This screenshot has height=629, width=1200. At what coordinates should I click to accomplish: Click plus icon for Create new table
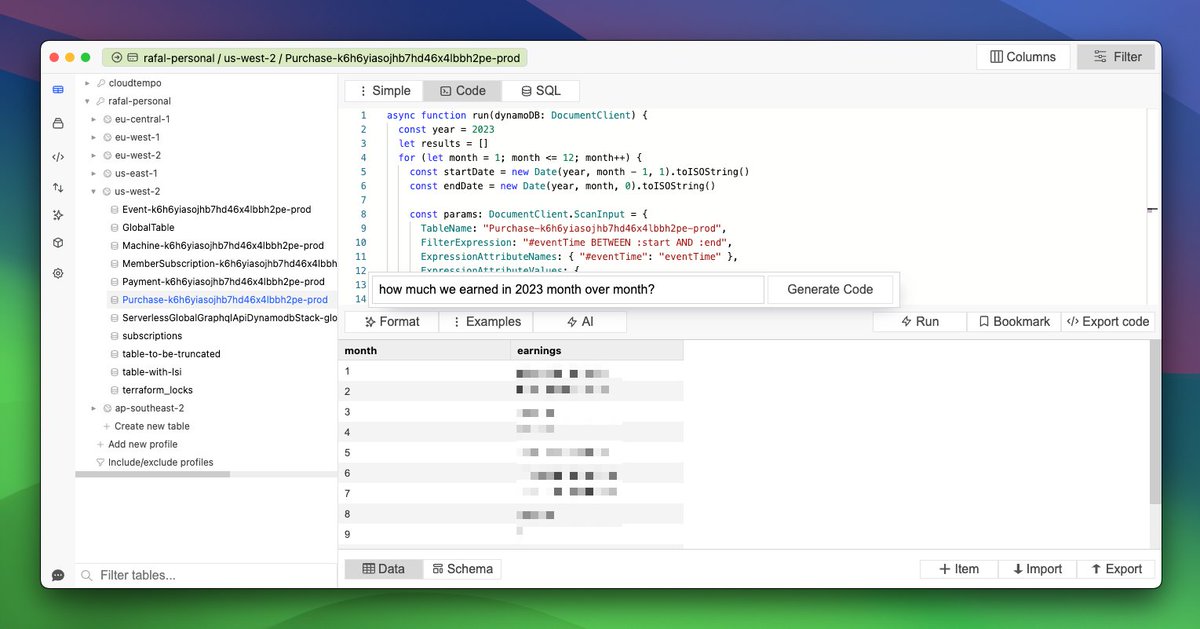click(107, 426)
